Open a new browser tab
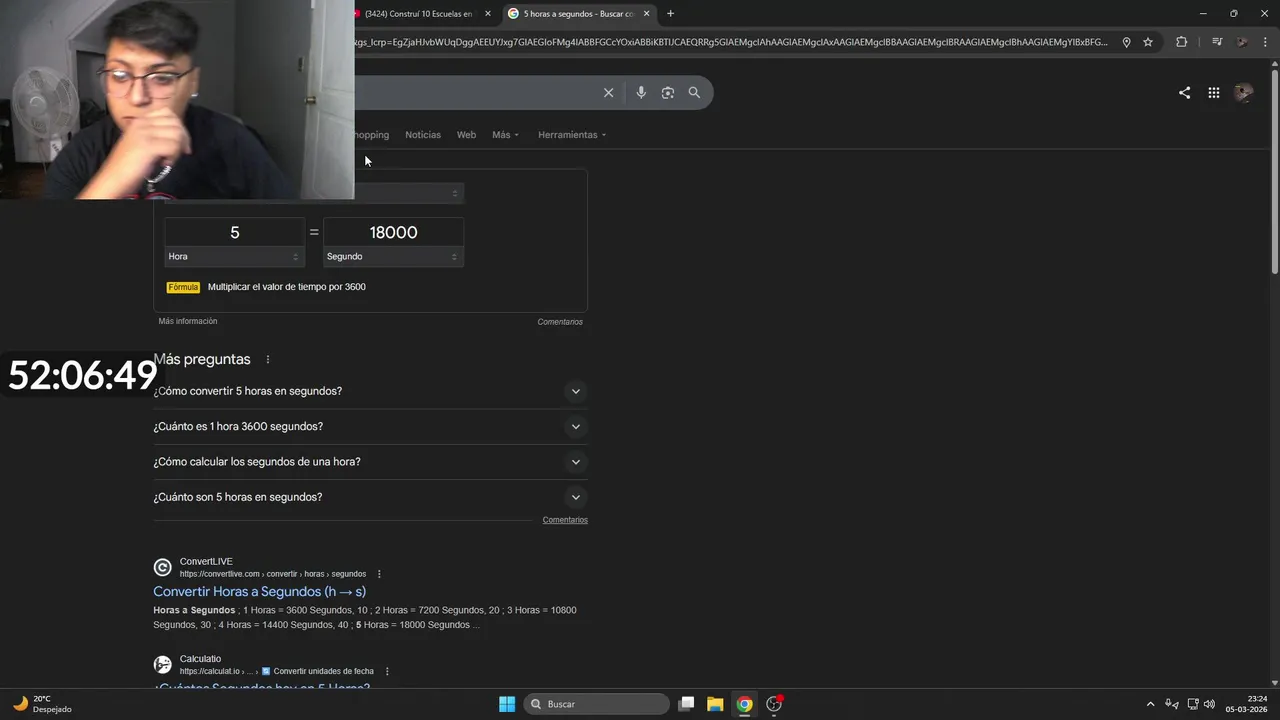This screenshot has height=720, width=1280. [670, 14]
